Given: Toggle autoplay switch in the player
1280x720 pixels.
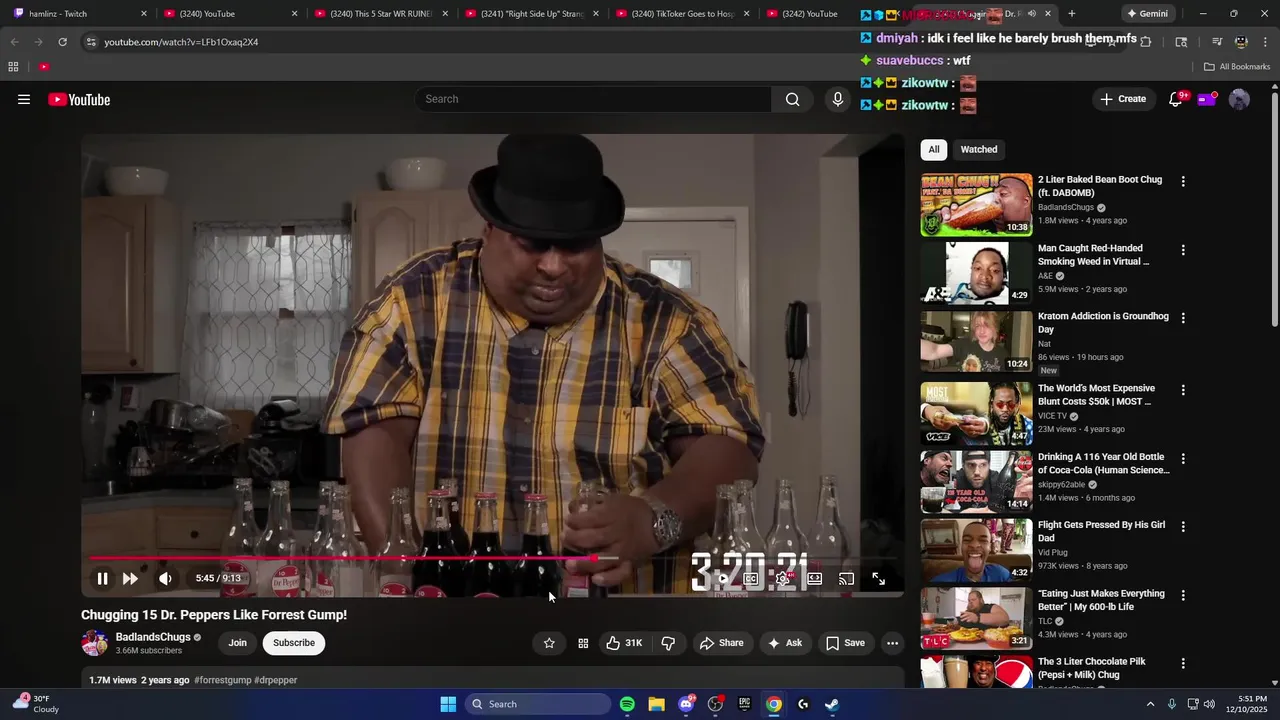Looking at the screenshot, I should coord(722,578).
